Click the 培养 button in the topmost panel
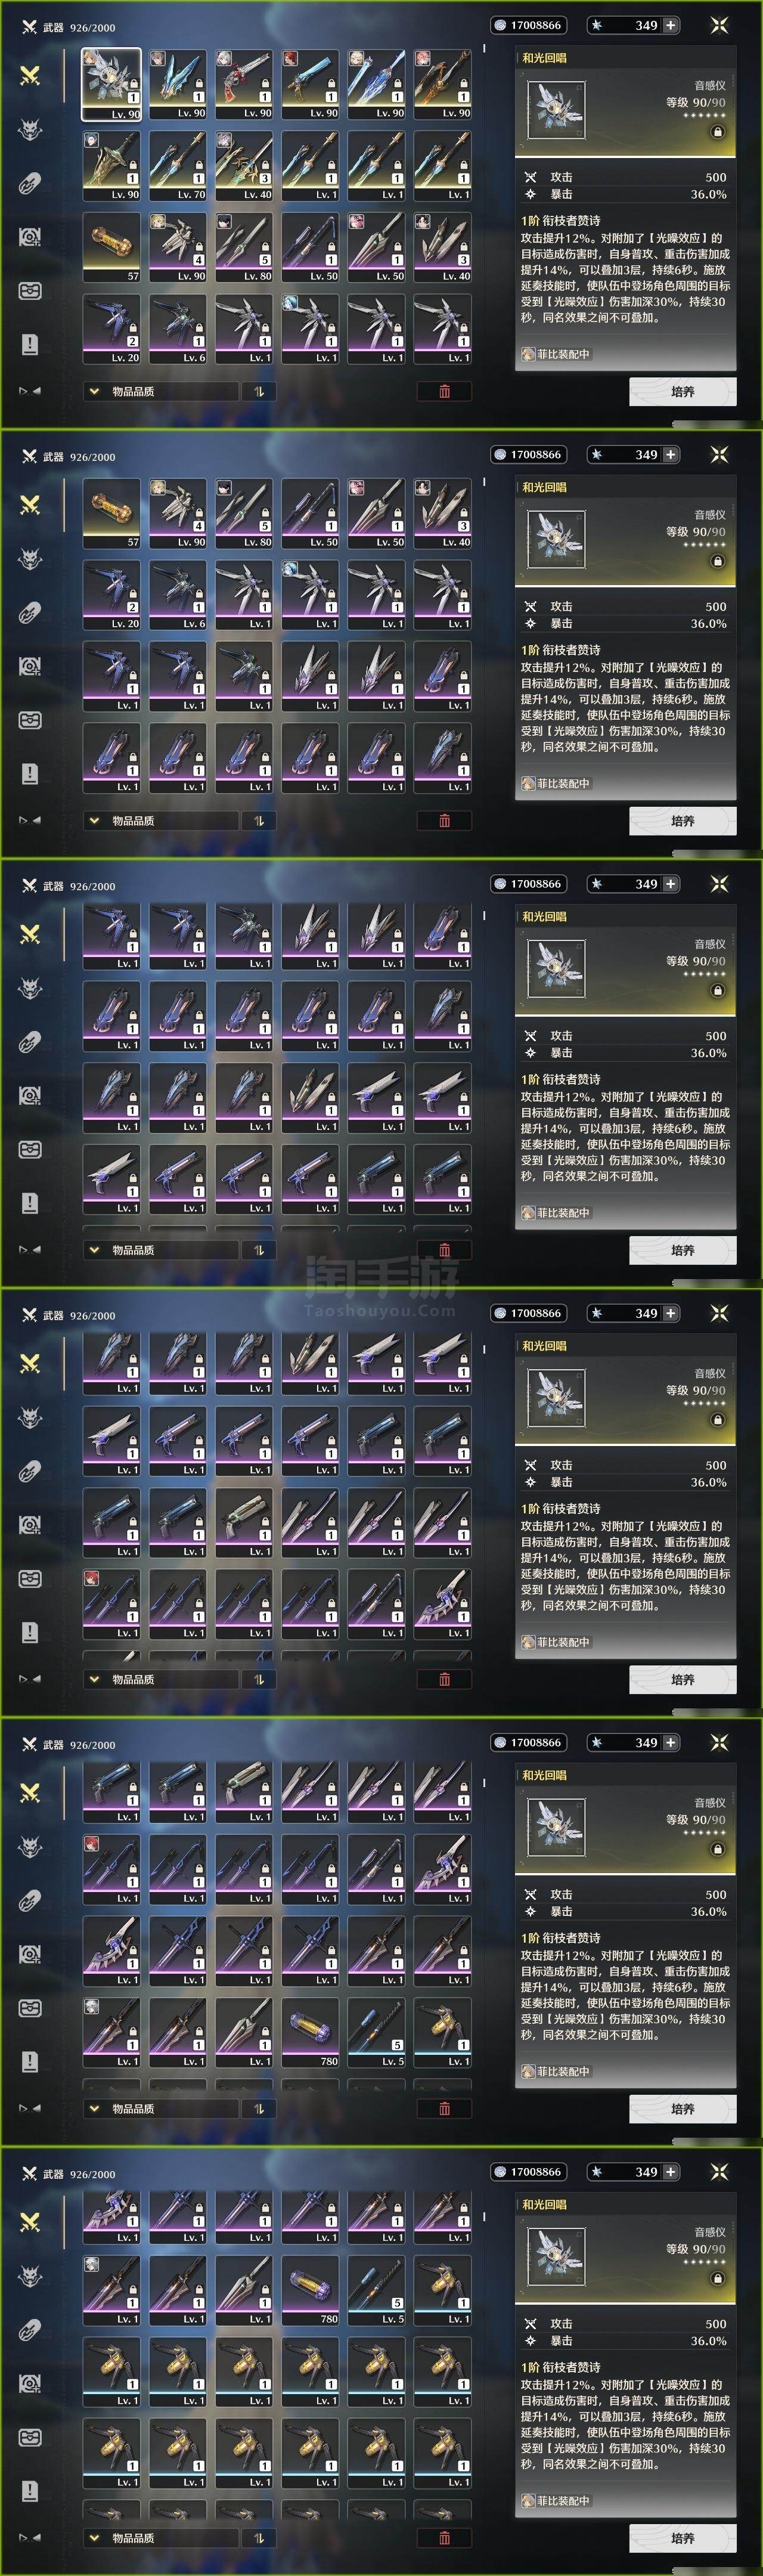The width and height of the screenshot is (763, 2576). (683, 392)
